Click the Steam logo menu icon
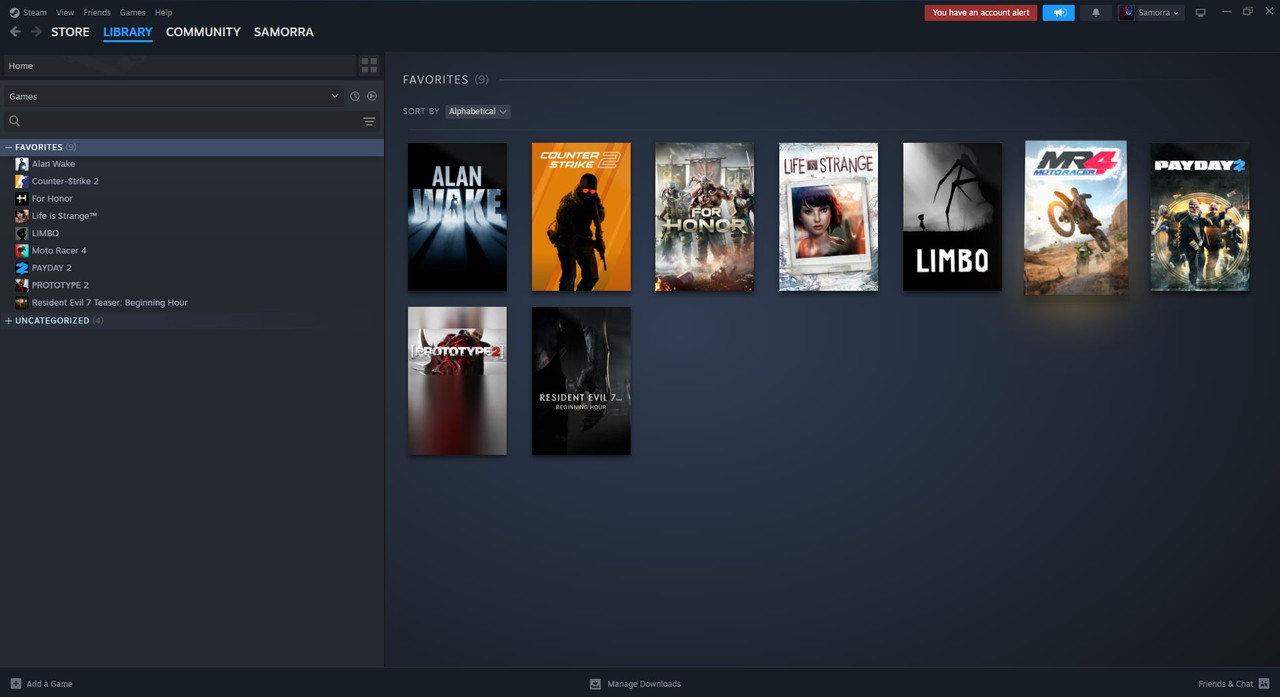The image size is (1280, 697). coord(14,12)
